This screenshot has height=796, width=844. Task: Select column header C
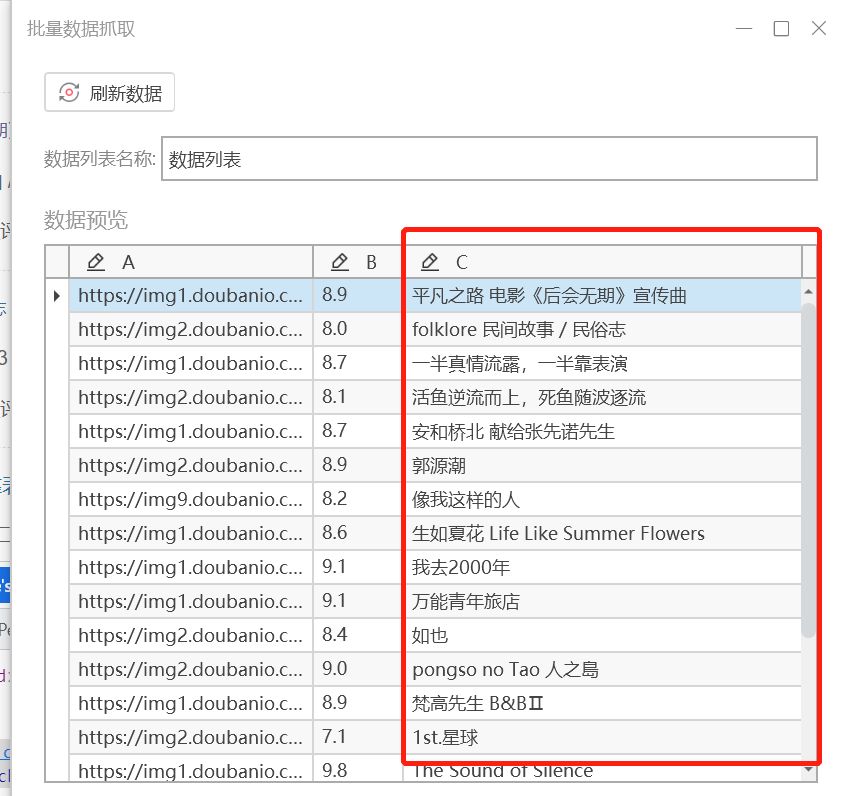click(602, 262)
